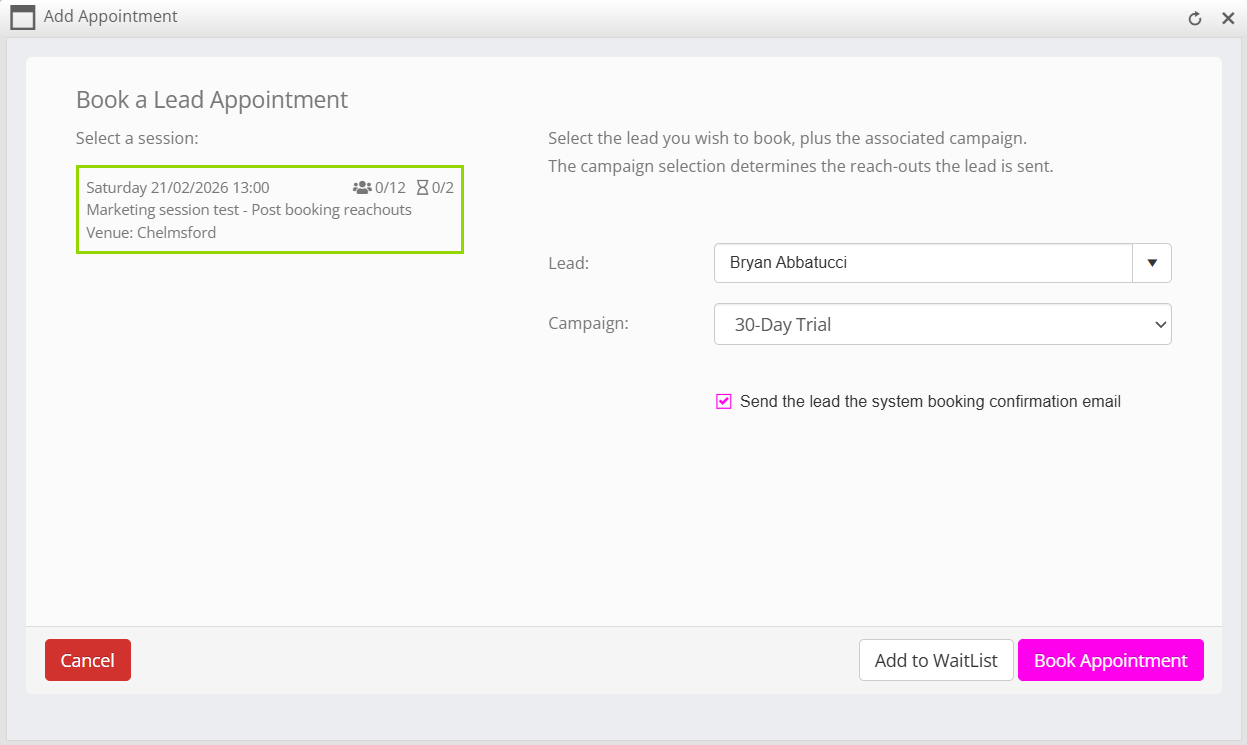The image size is (1247, 745).
Task: Click the Venue: Chelmsford text
Action: 151,233
